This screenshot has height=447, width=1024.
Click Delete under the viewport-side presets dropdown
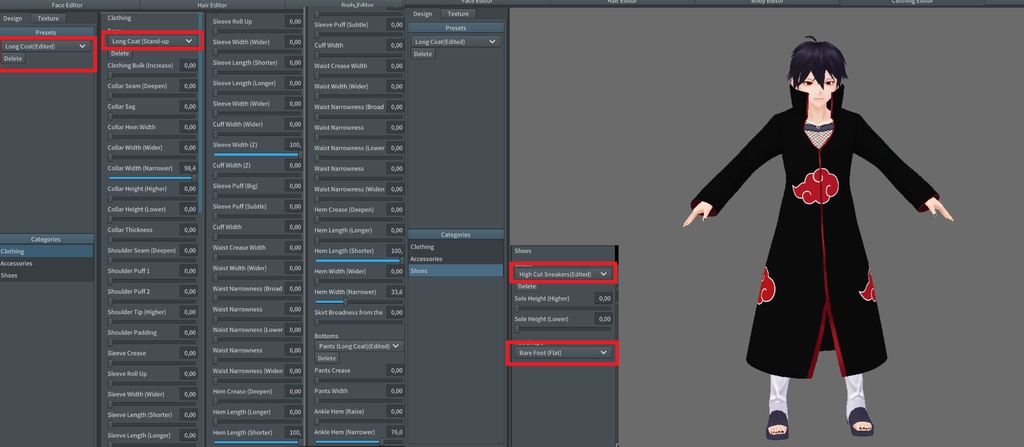(x=423, y=54)
